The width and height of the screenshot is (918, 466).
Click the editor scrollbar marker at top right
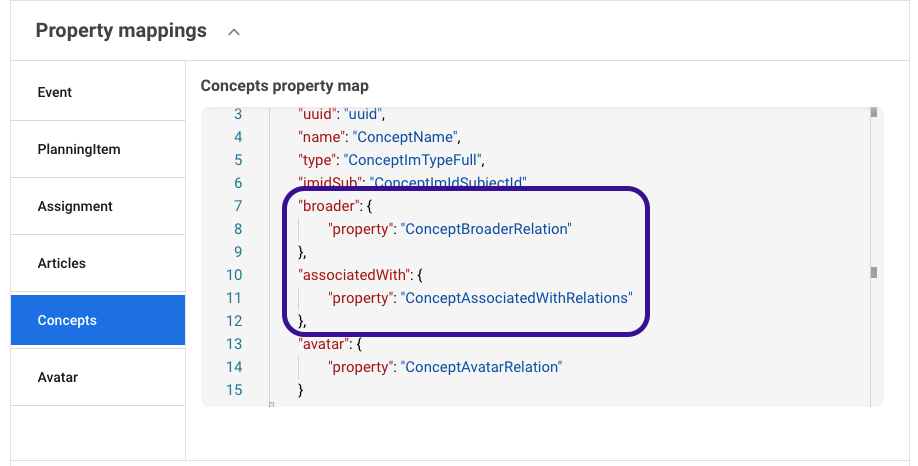873,113
